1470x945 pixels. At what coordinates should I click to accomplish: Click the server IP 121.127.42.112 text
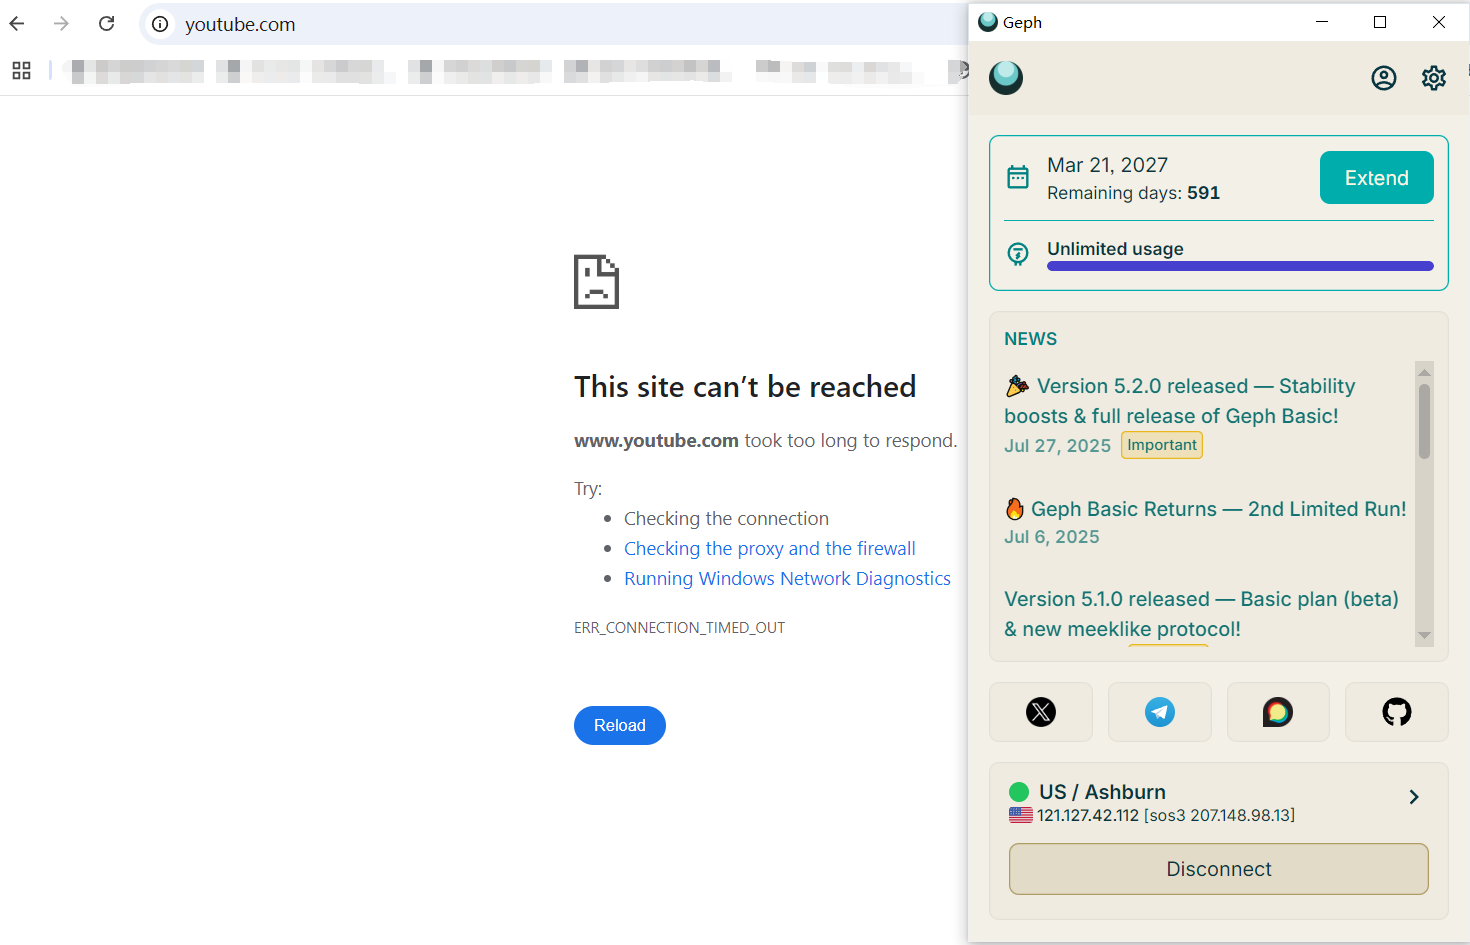click(1088, 815)
